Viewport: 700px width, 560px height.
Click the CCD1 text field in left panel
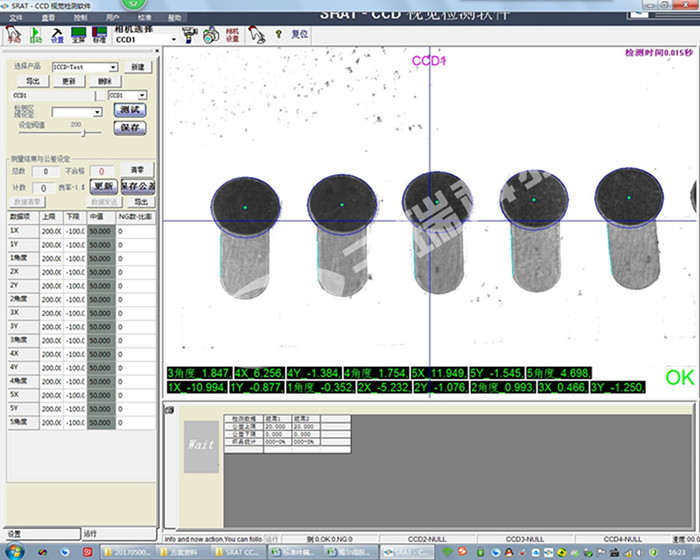(52, 95)
